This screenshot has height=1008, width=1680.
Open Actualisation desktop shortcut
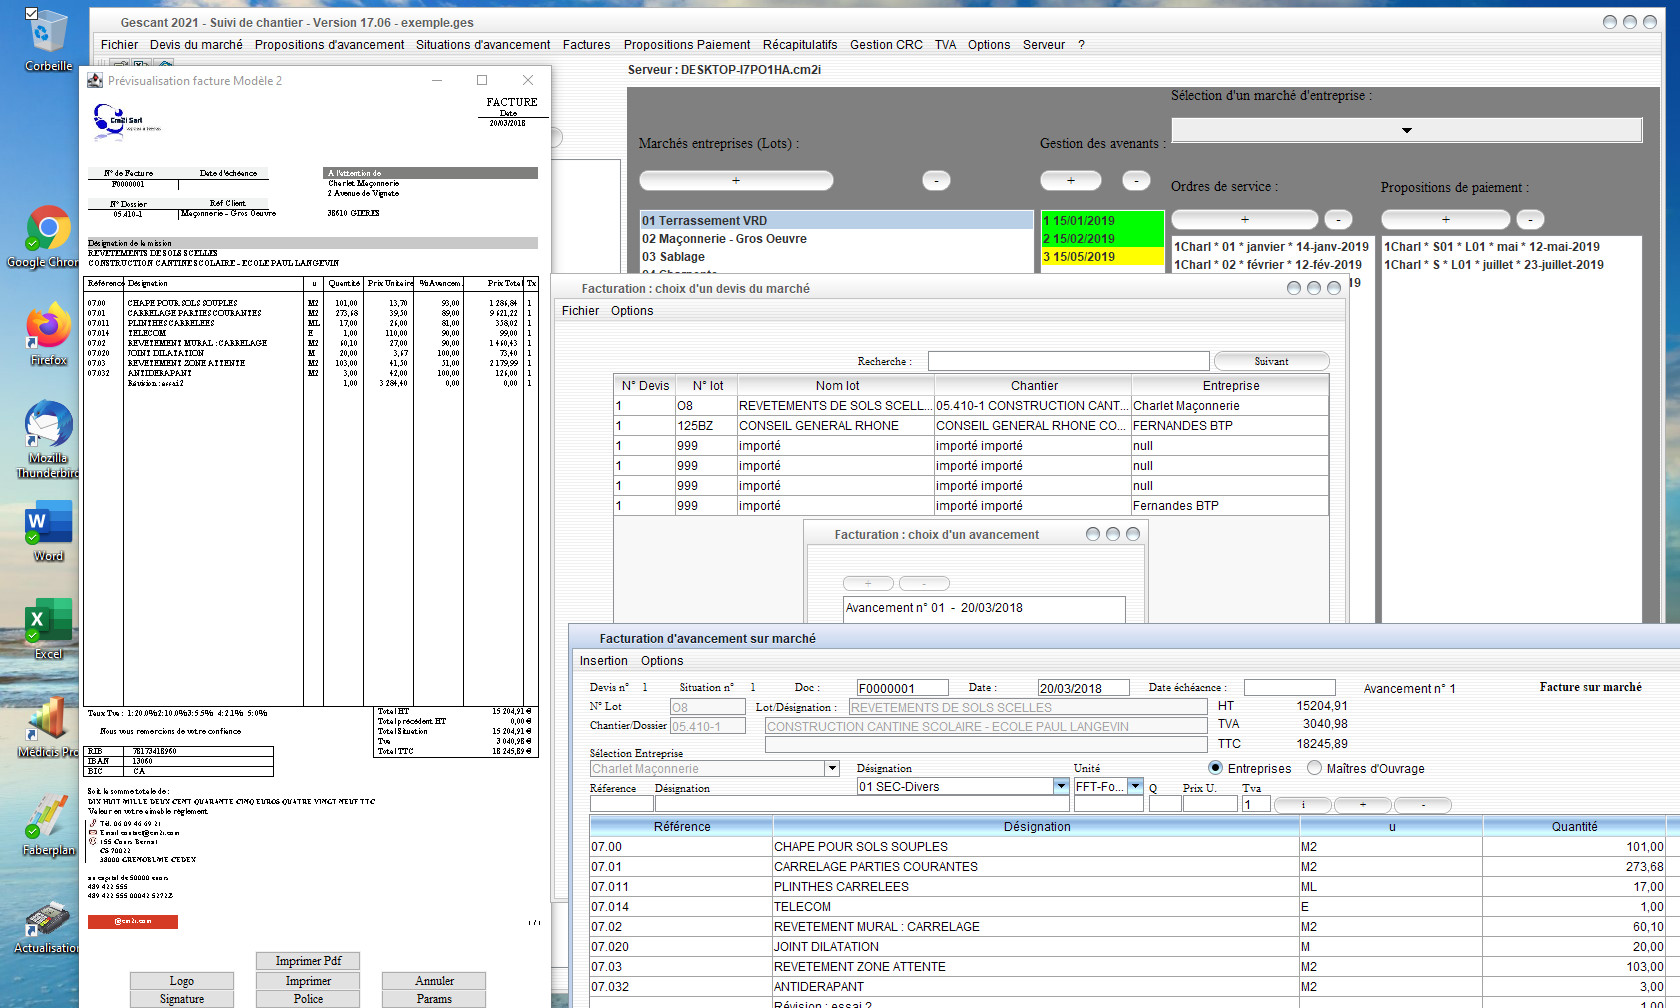tap(46, 927)
